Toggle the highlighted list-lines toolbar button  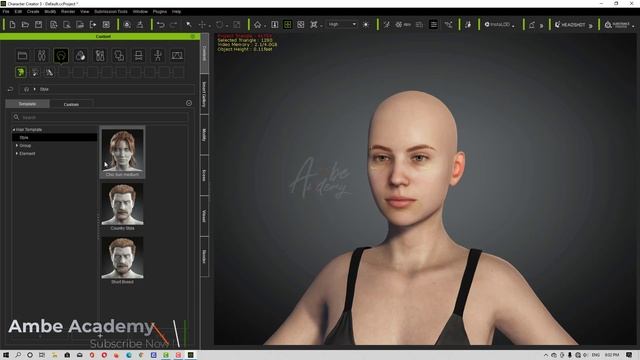tap(433, 25)
